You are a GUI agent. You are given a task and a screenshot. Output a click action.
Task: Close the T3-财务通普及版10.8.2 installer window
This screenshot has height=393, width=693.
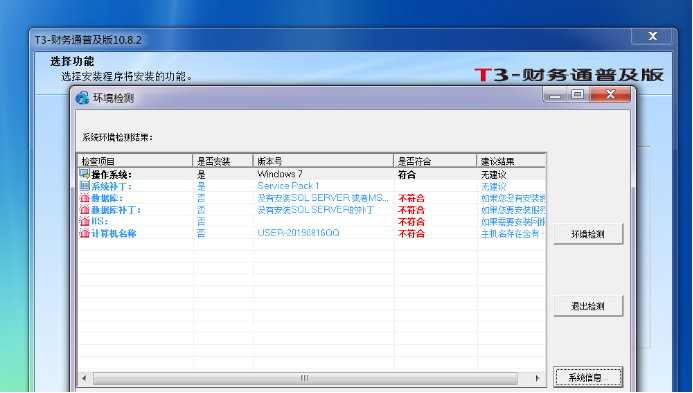(x=652, y=36)
